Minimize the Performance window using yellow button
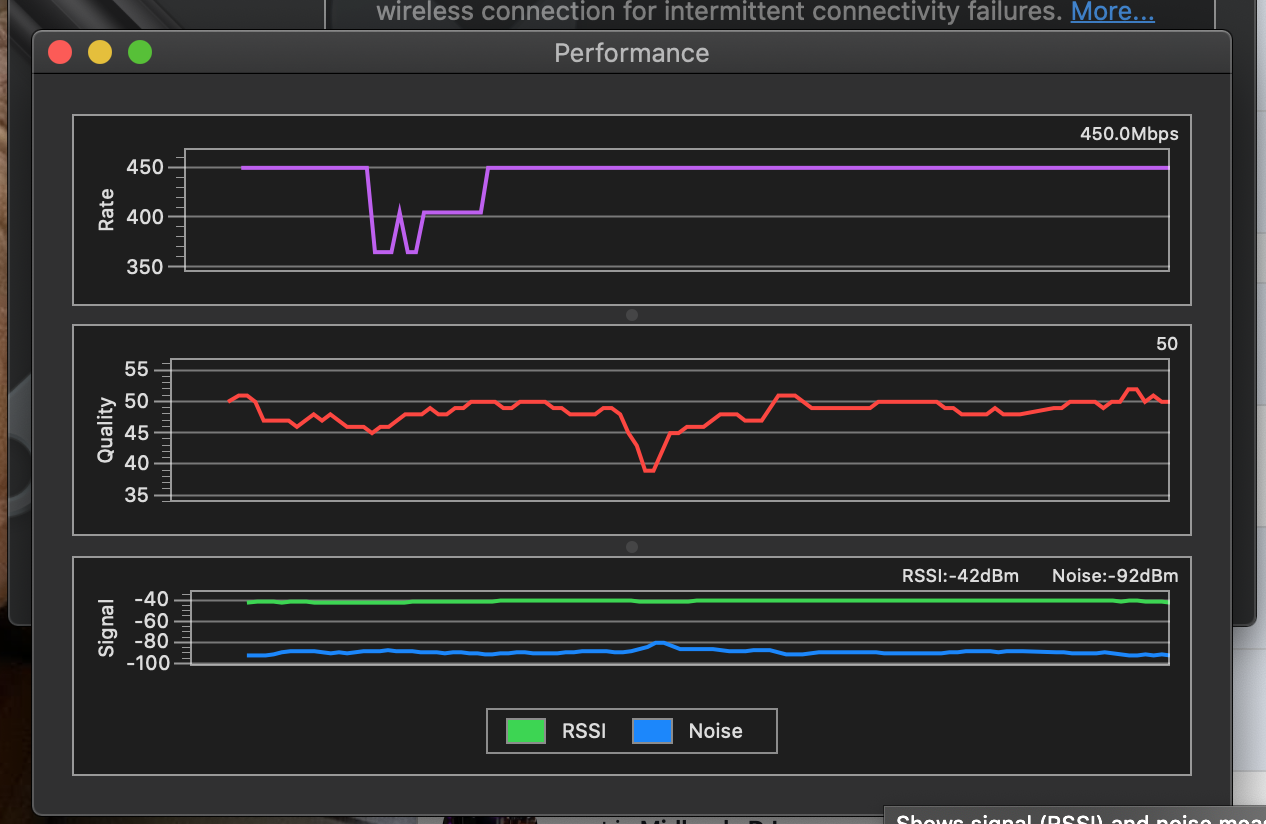Screen dimensions: 1266x824 coord(100,52)
